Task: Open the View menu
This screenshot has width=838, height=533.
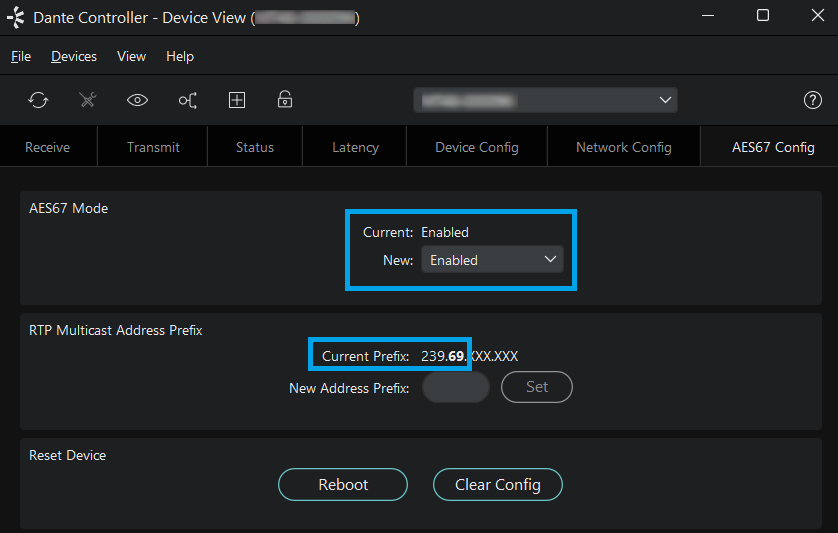Action: coord(131,56)
